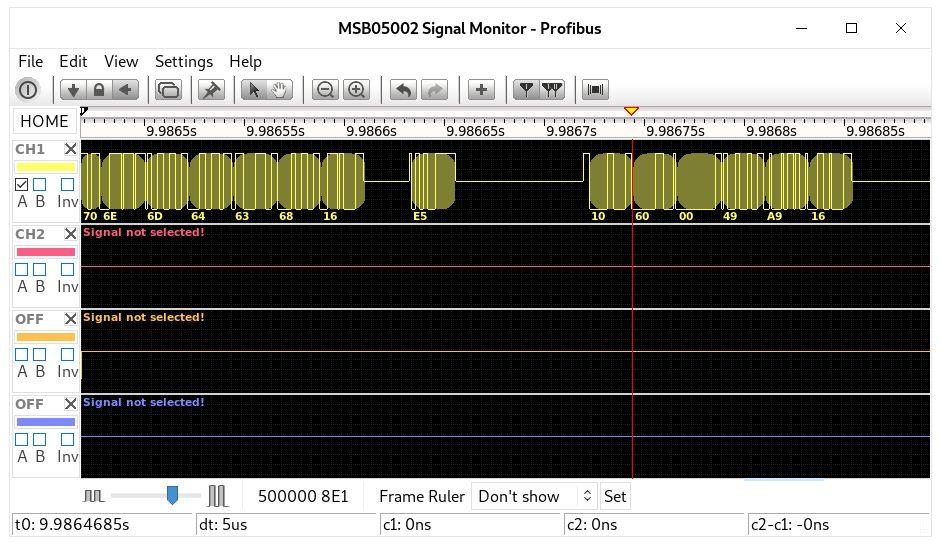The image size is (941, 546).
Task: Click the pink CH2 color swatch
Action: (x=46, y=252)
